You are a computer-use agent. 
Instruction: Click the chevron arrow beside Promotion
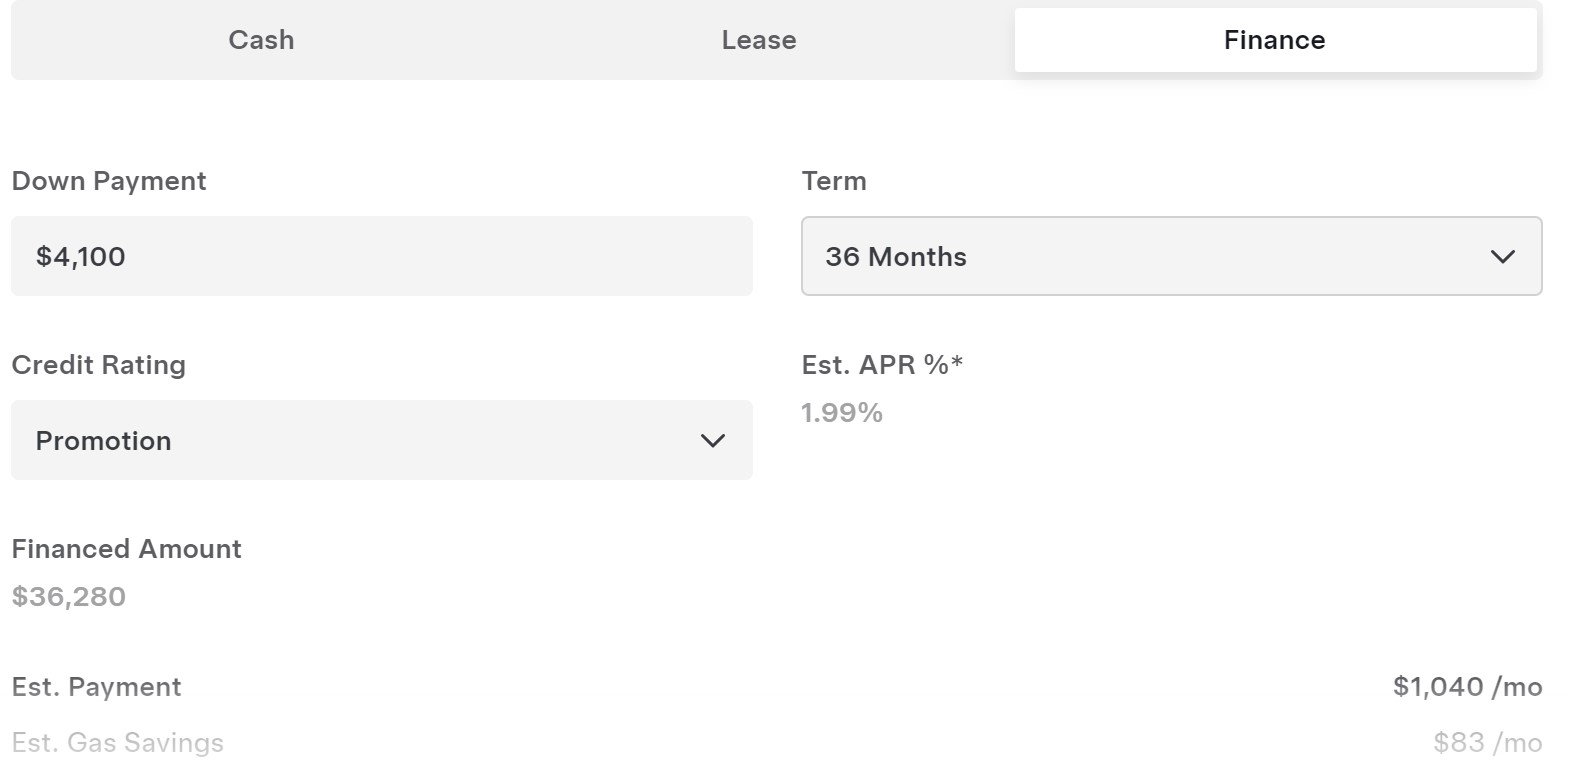[713, 441]
